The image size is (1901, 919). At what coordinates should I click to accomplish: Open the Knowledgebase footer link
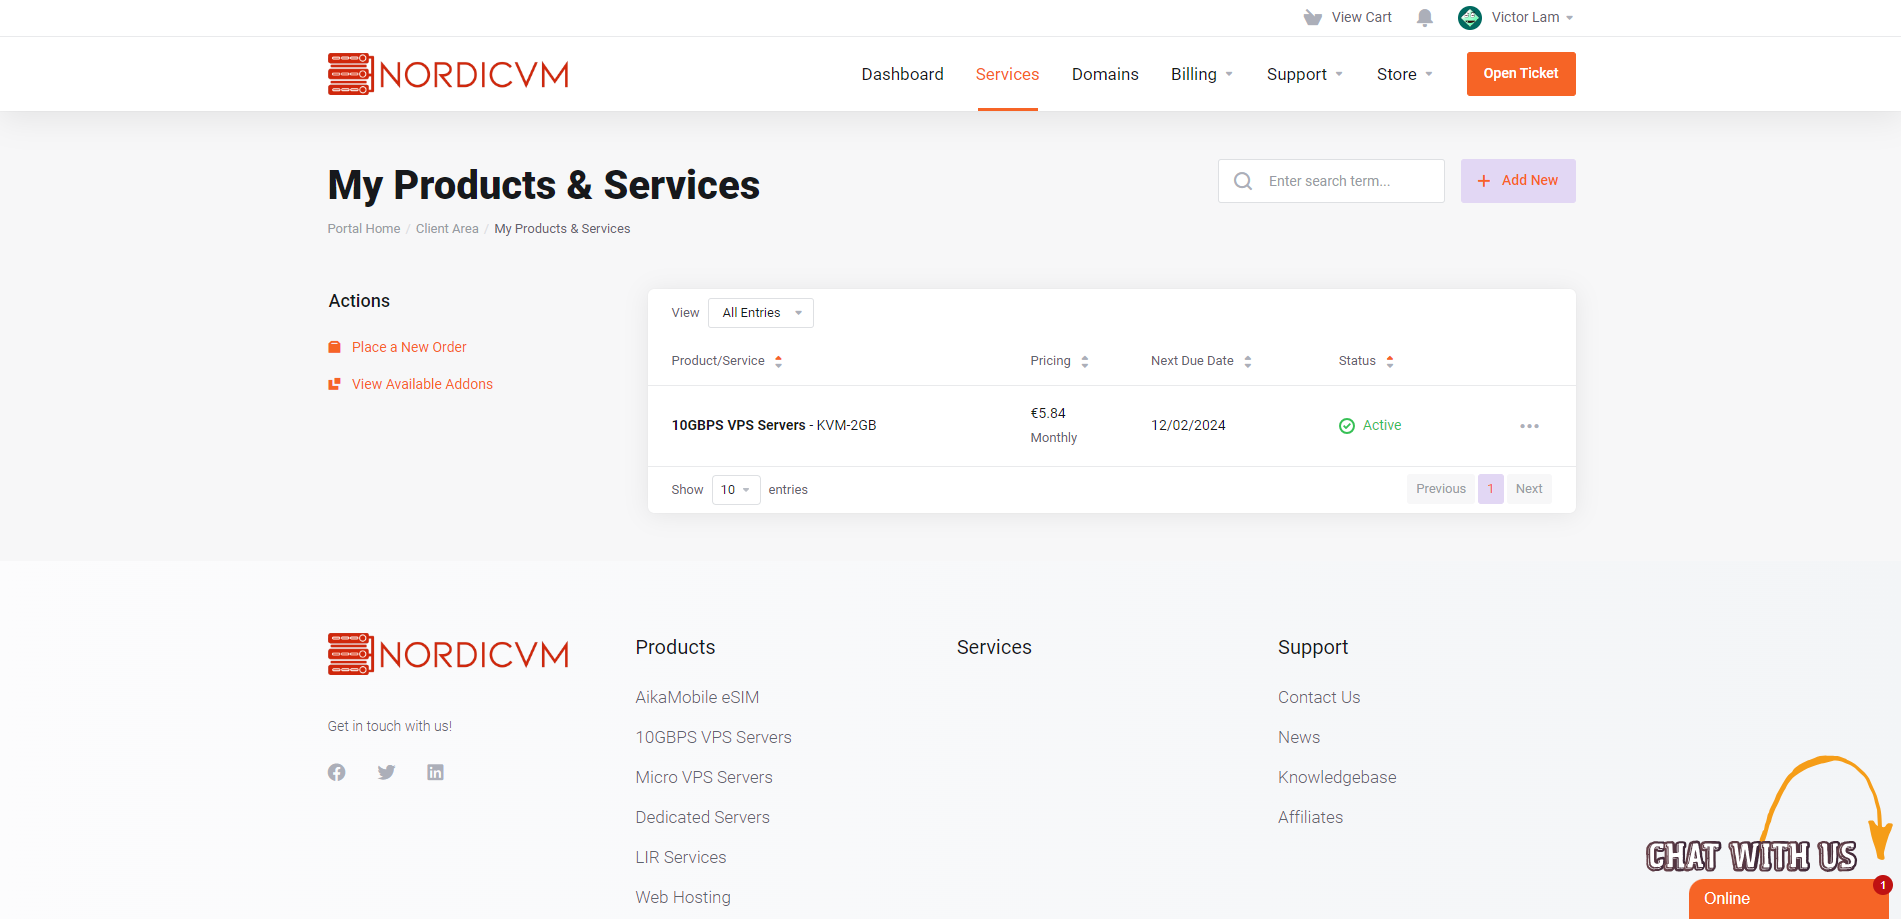(1337, 777)
